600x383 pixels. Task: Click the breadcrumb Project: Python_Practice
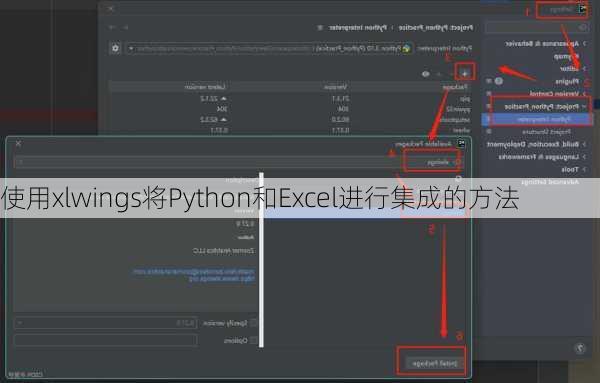(x=436, y=28)
